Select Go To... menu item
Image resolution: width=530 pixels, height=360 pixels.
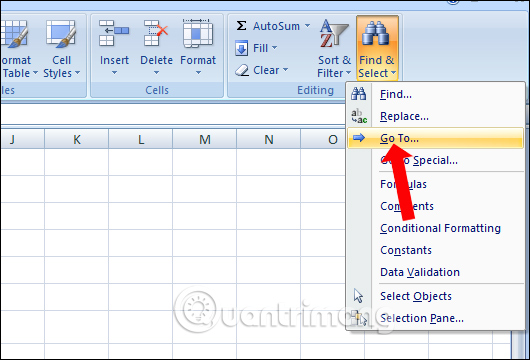click(435, 138)
